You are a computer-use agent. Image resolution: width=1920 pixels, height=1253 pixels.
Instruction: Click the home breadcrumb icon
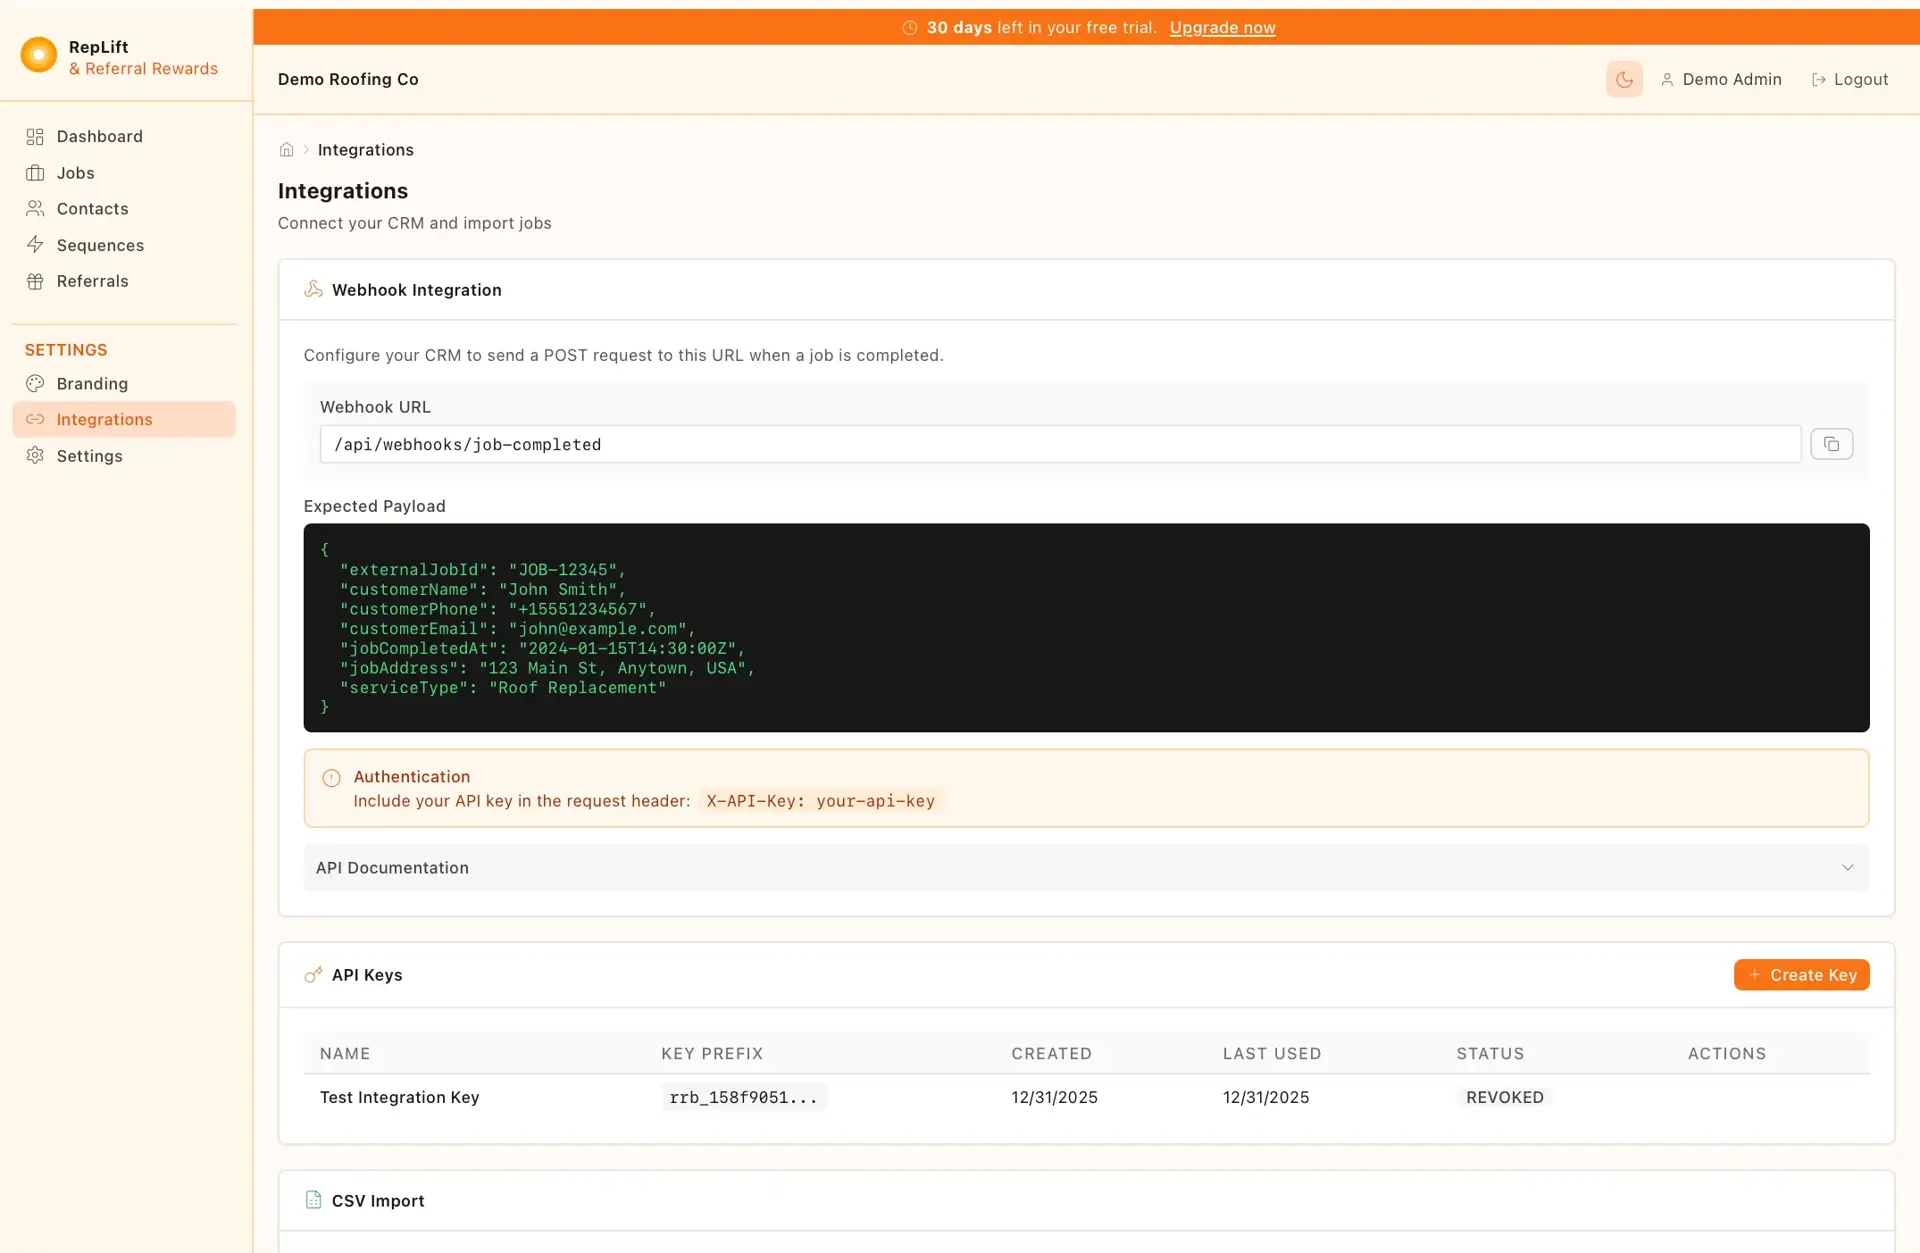[286, 150]
